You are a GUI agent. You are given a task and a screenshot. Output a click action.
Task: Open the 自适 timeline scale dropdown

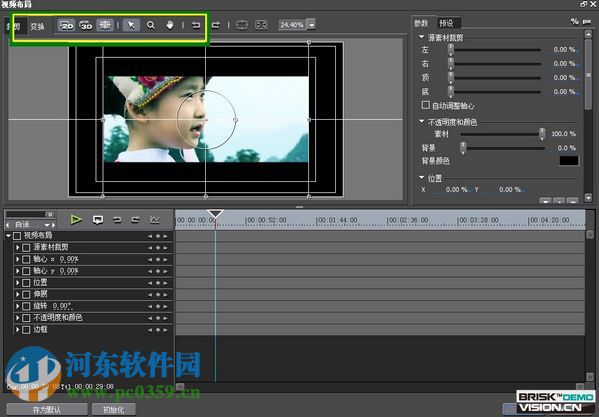47,225
